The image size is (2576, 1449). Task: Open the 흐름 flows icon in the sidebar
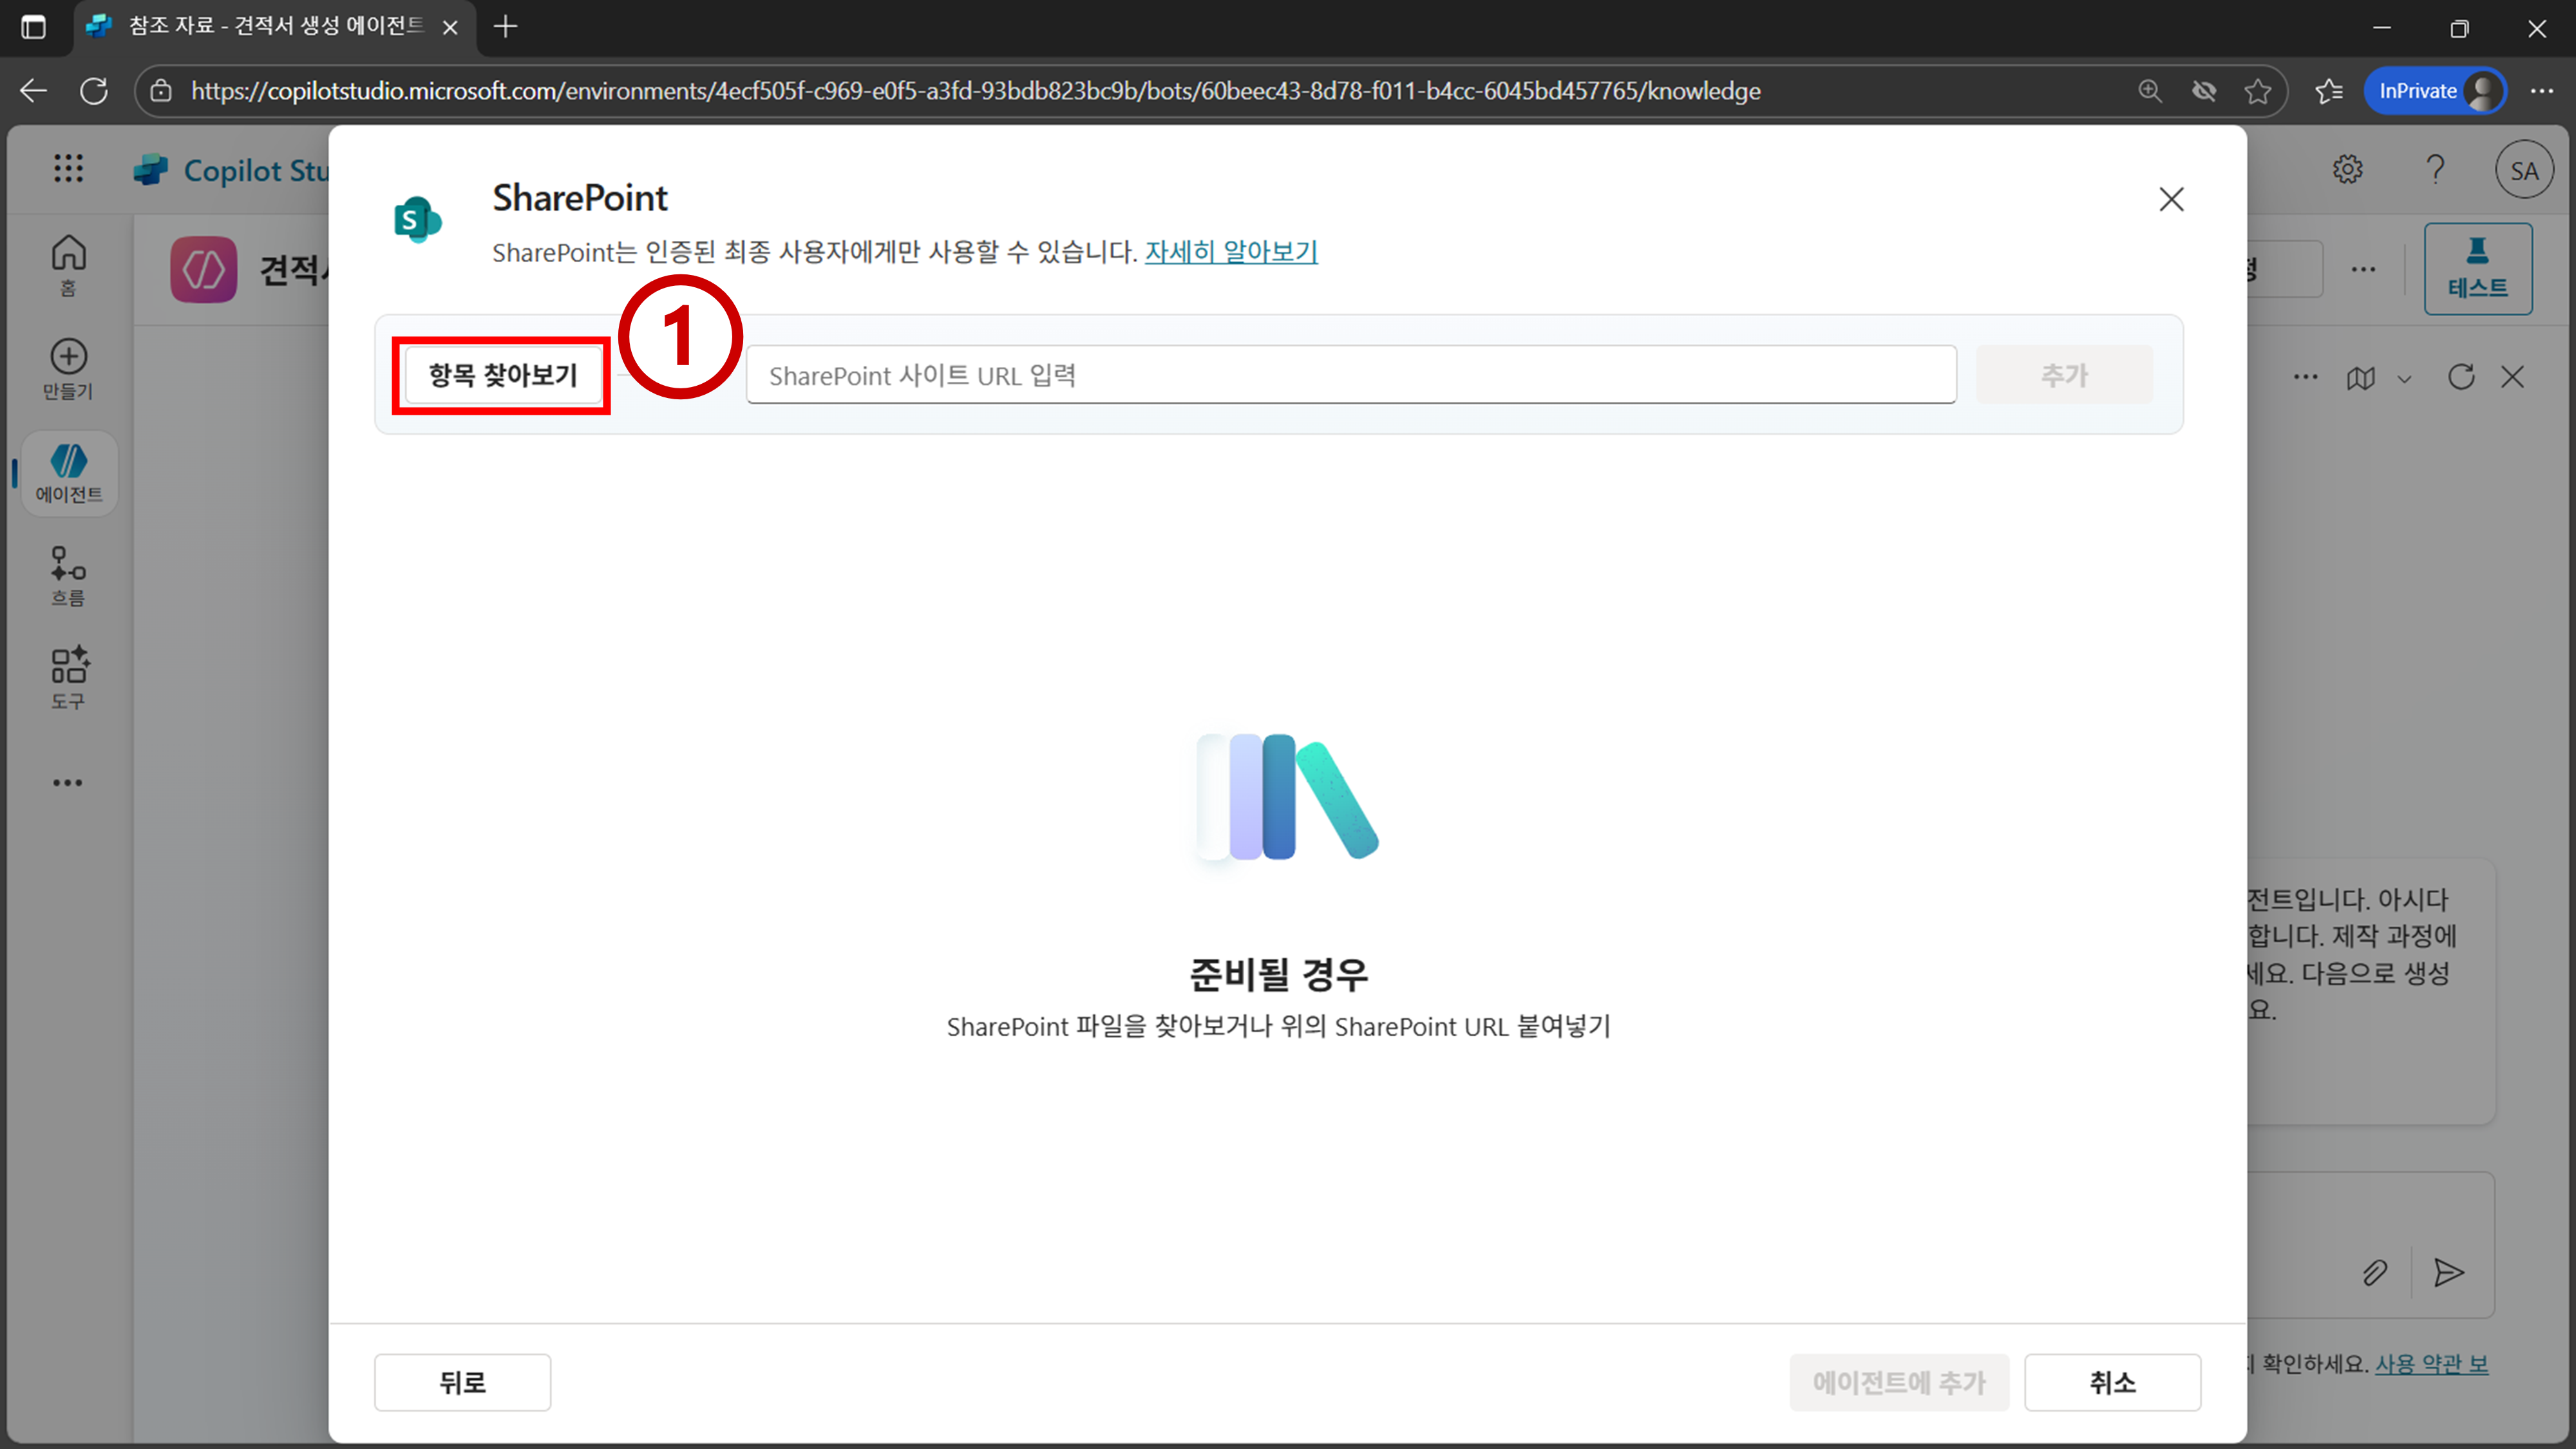68,576
